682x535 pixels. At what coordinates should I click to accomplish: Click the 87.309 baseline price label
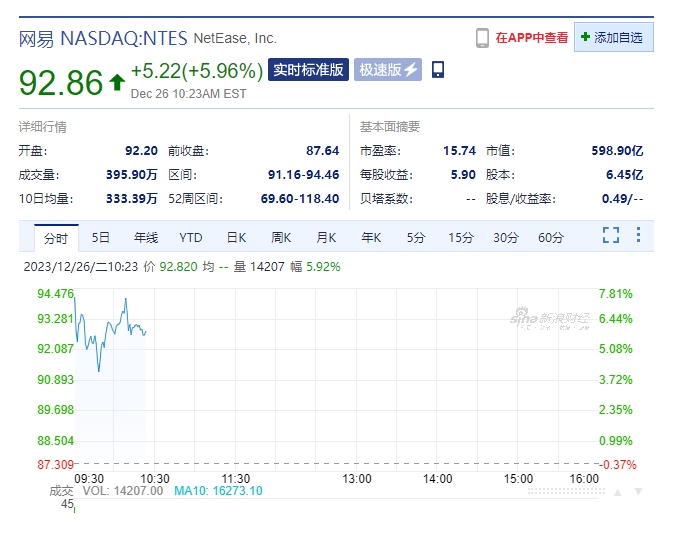[x=55, y=465]
